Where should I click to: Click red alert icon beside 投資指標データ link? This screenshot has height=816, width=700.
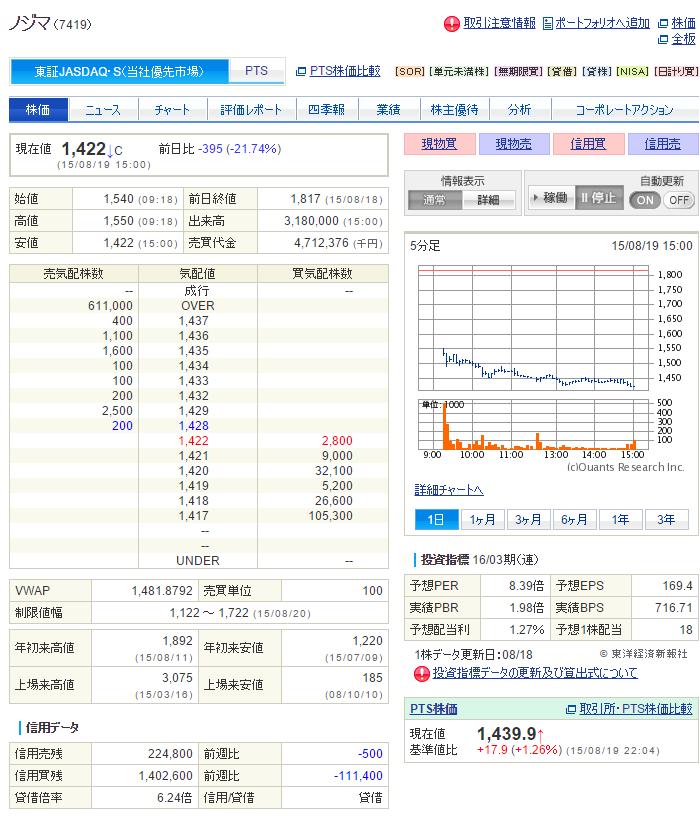coord(422,673)
